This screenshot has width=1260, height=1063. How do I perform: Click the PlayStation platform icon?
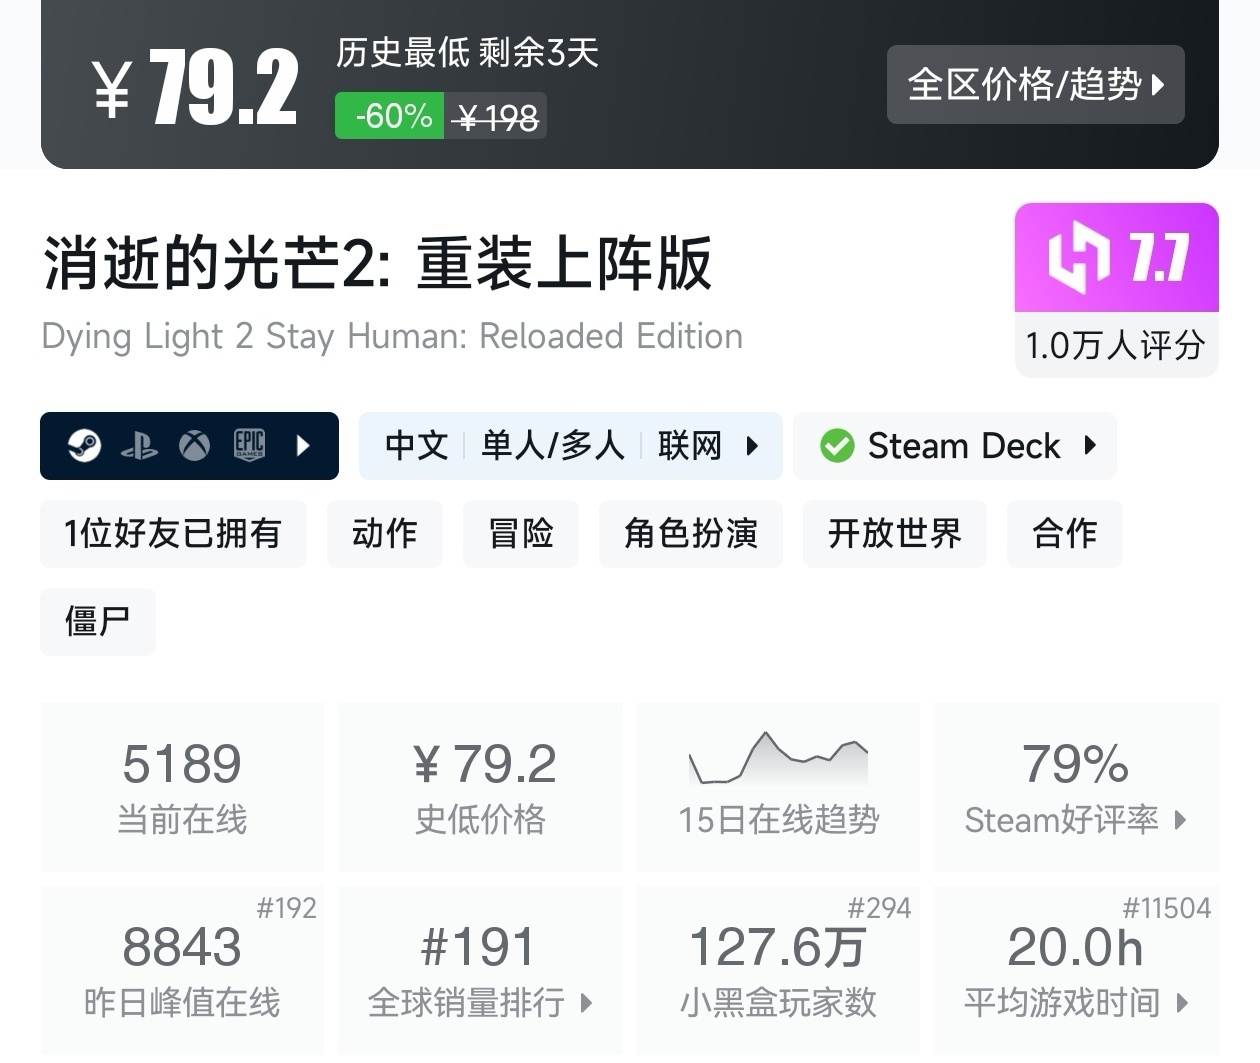click(139, 446)
